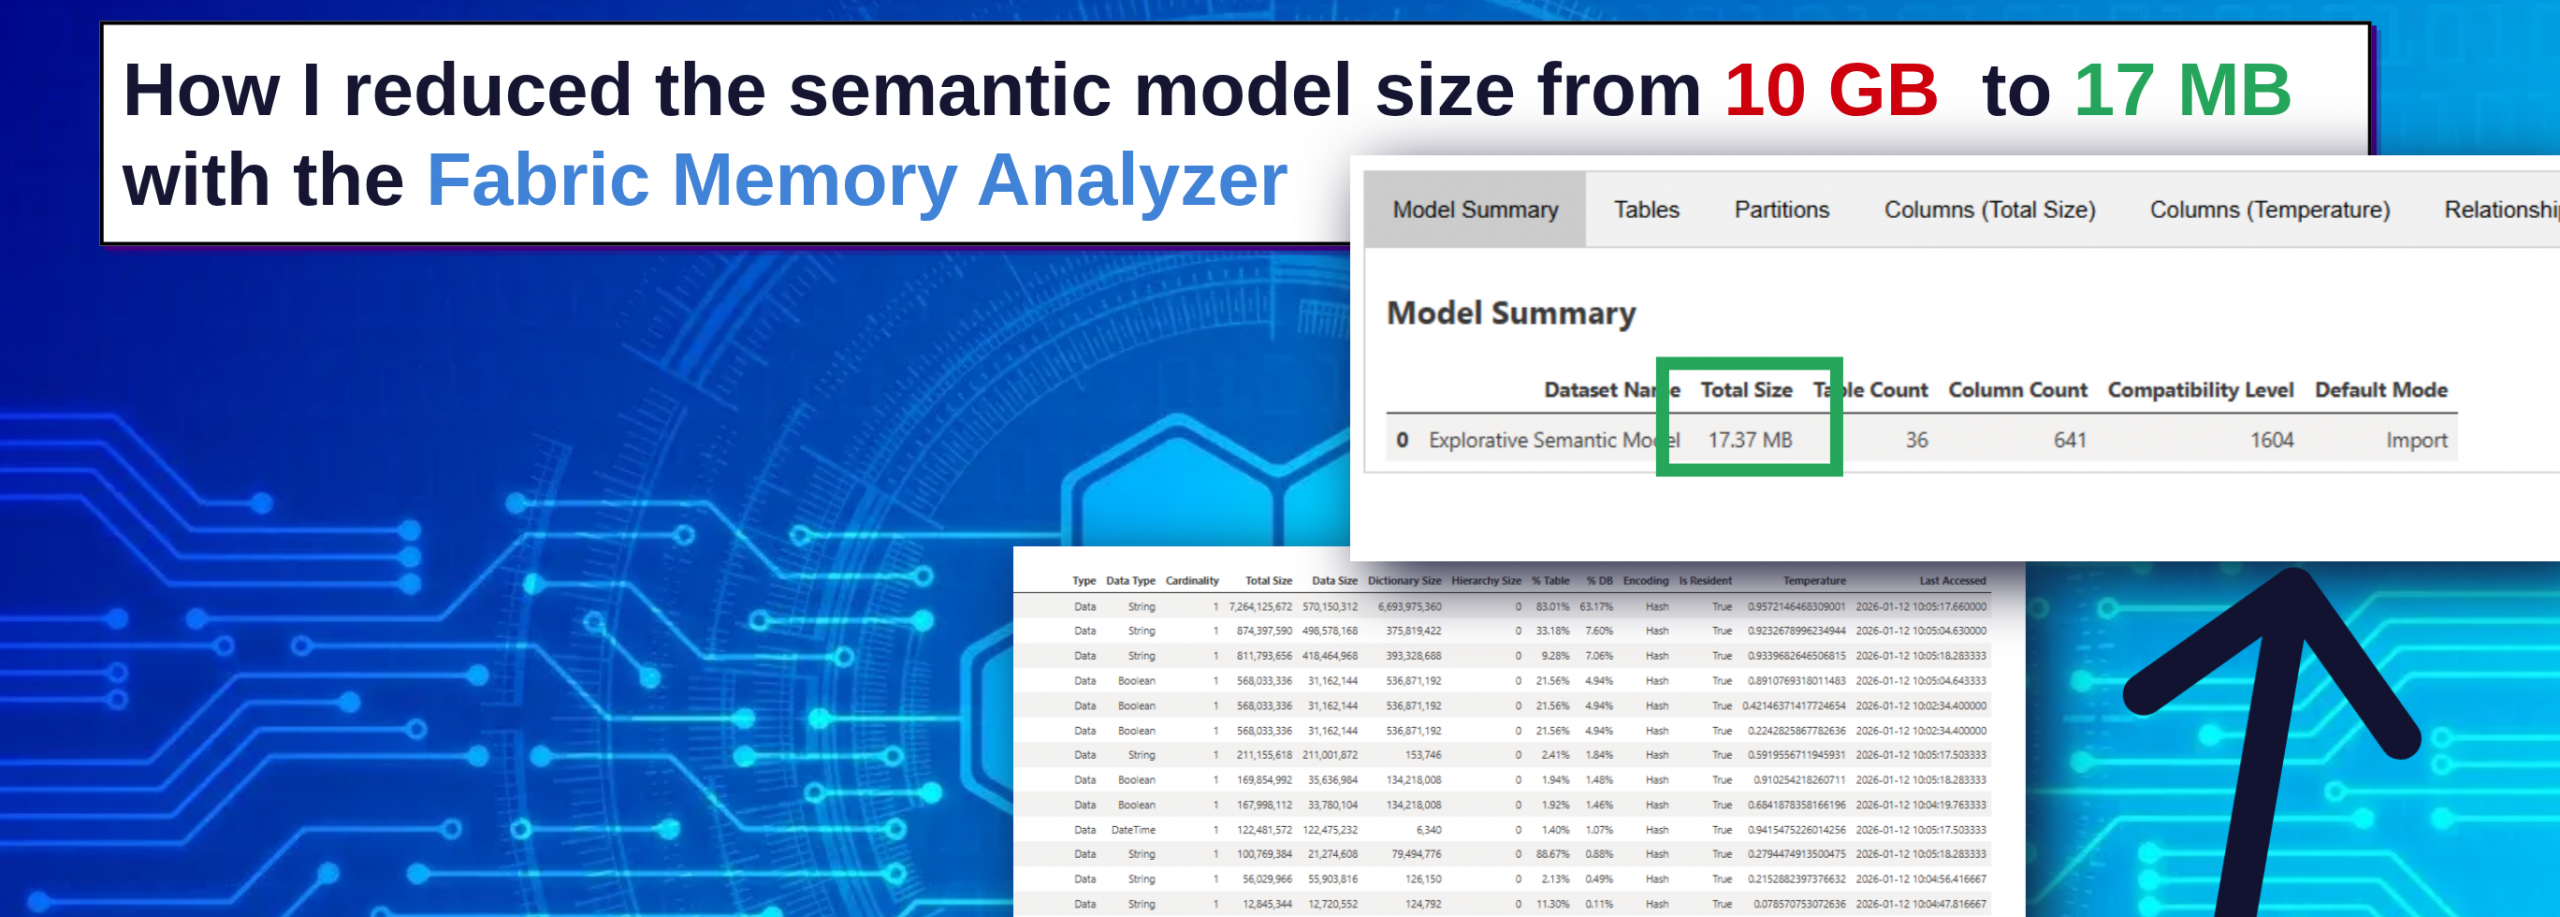This screenshot has width=2560, height=917.
Task: Select the Columns (Total Size) tab
Action: point(1989,210)
